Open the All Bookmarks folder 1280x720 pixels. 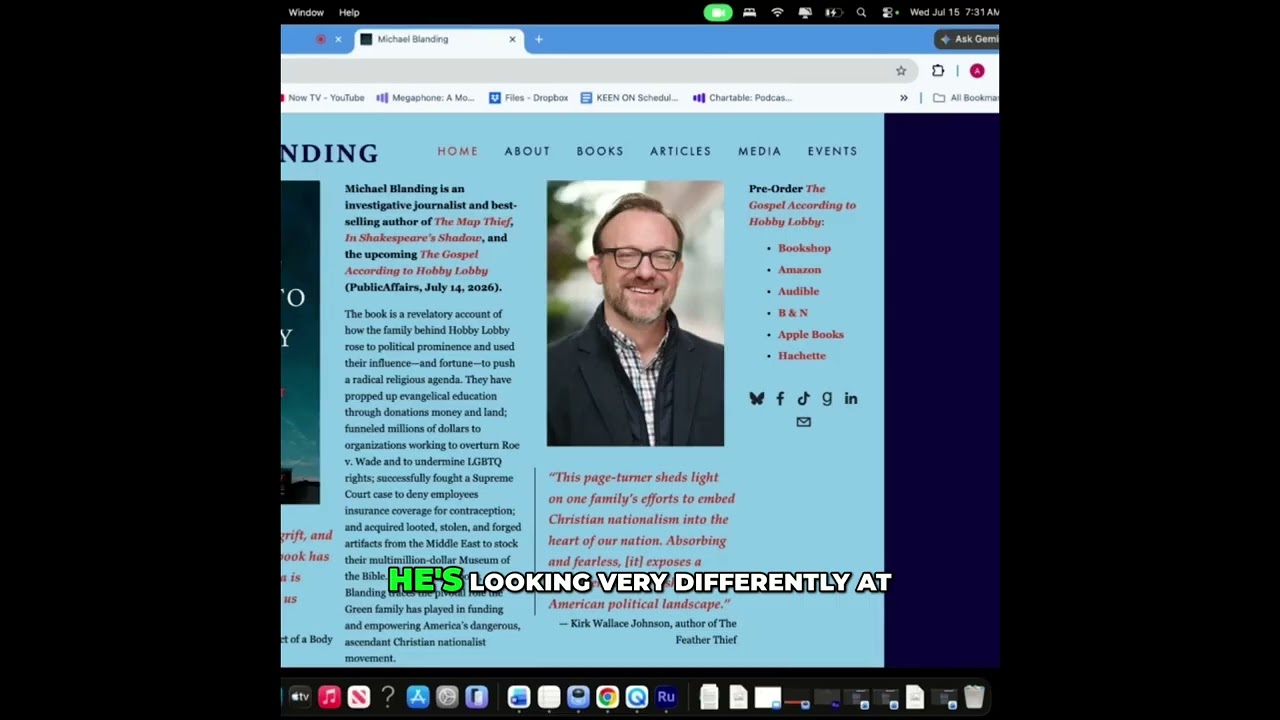(965, 98)
